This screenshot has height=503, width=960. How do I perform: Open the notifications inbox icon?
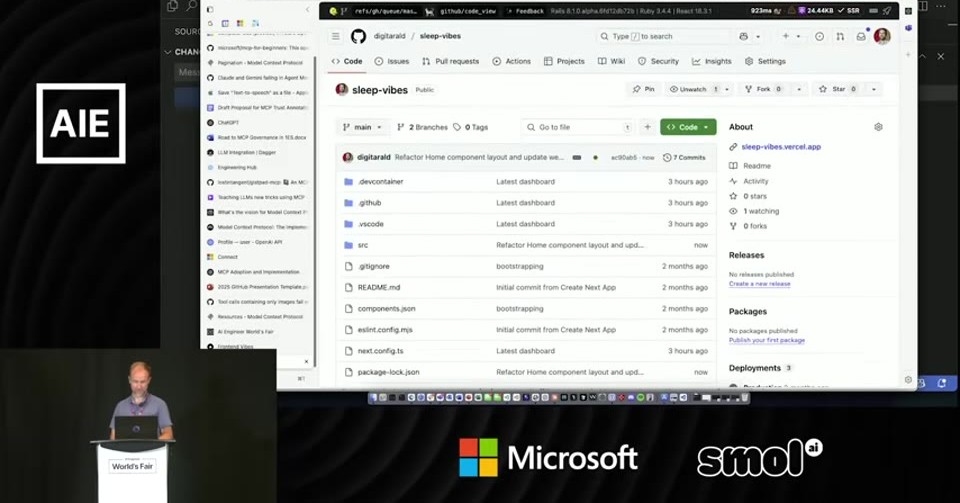click(x=861, y=37)
